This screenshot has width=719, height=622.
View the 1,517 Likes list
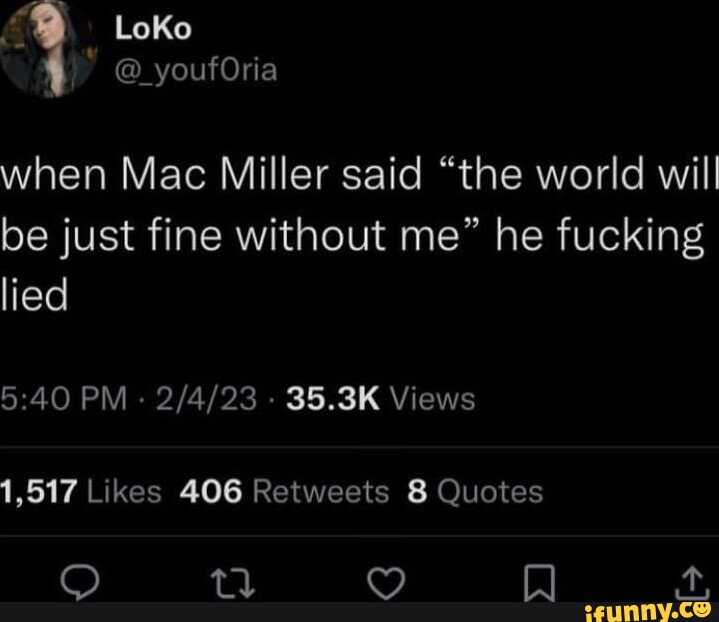pos(81,491)
